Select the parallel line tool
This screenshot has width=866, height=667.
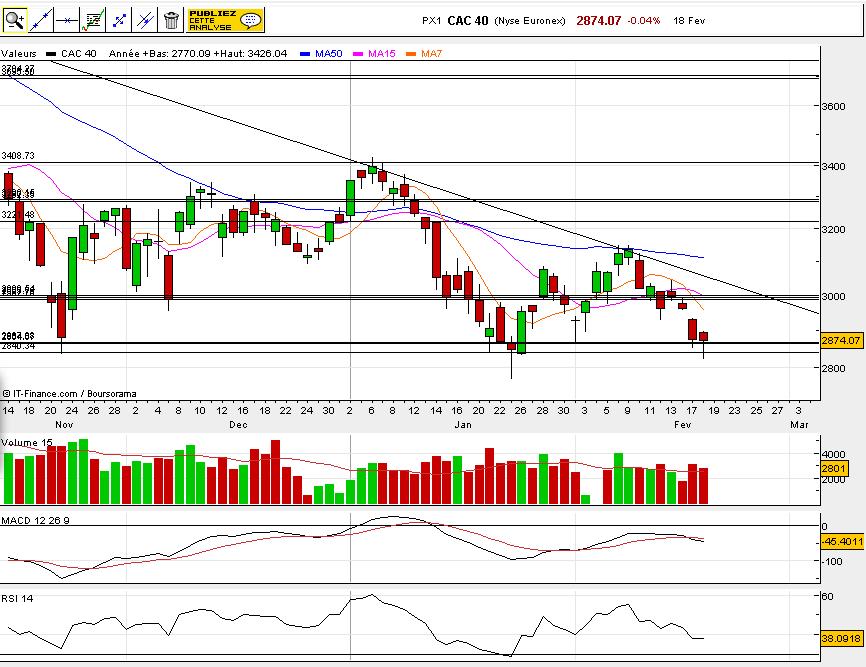tap(145, 20)
